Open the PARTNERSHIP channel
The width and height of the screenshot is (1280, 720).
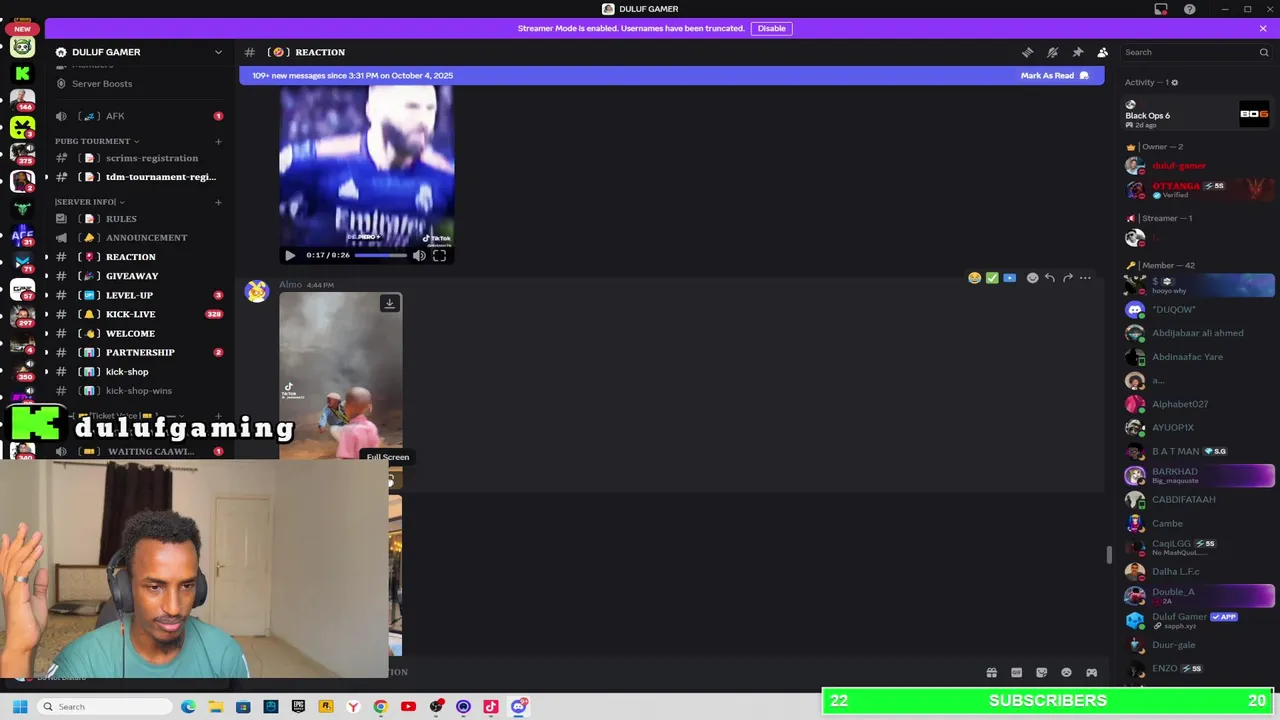[x=138, y=352]
